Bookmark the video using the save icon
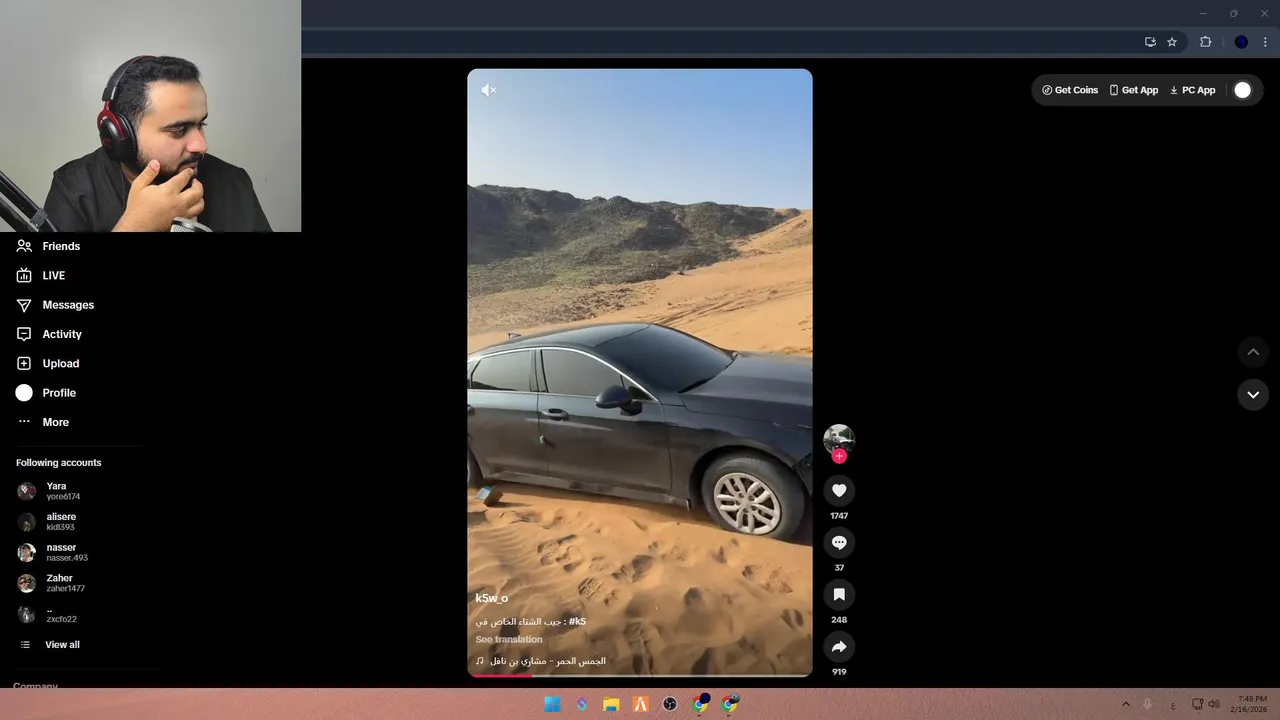This screenshot has height=720, width=1280. point(839,594)
